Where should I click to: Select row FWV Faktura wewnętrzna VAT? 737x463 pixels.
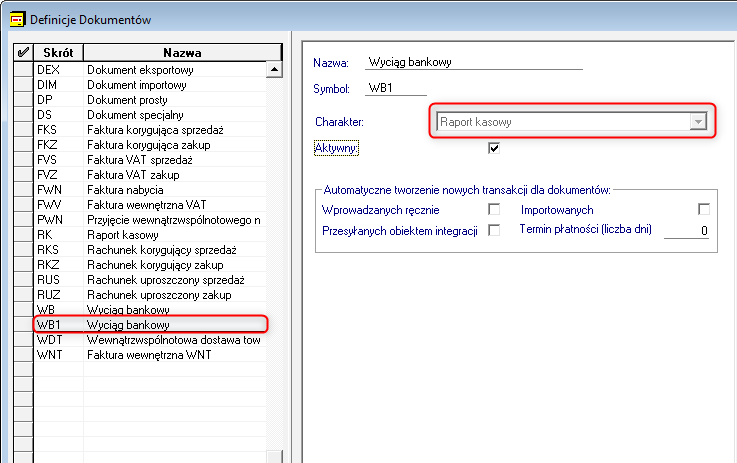(x=150, y=205)
